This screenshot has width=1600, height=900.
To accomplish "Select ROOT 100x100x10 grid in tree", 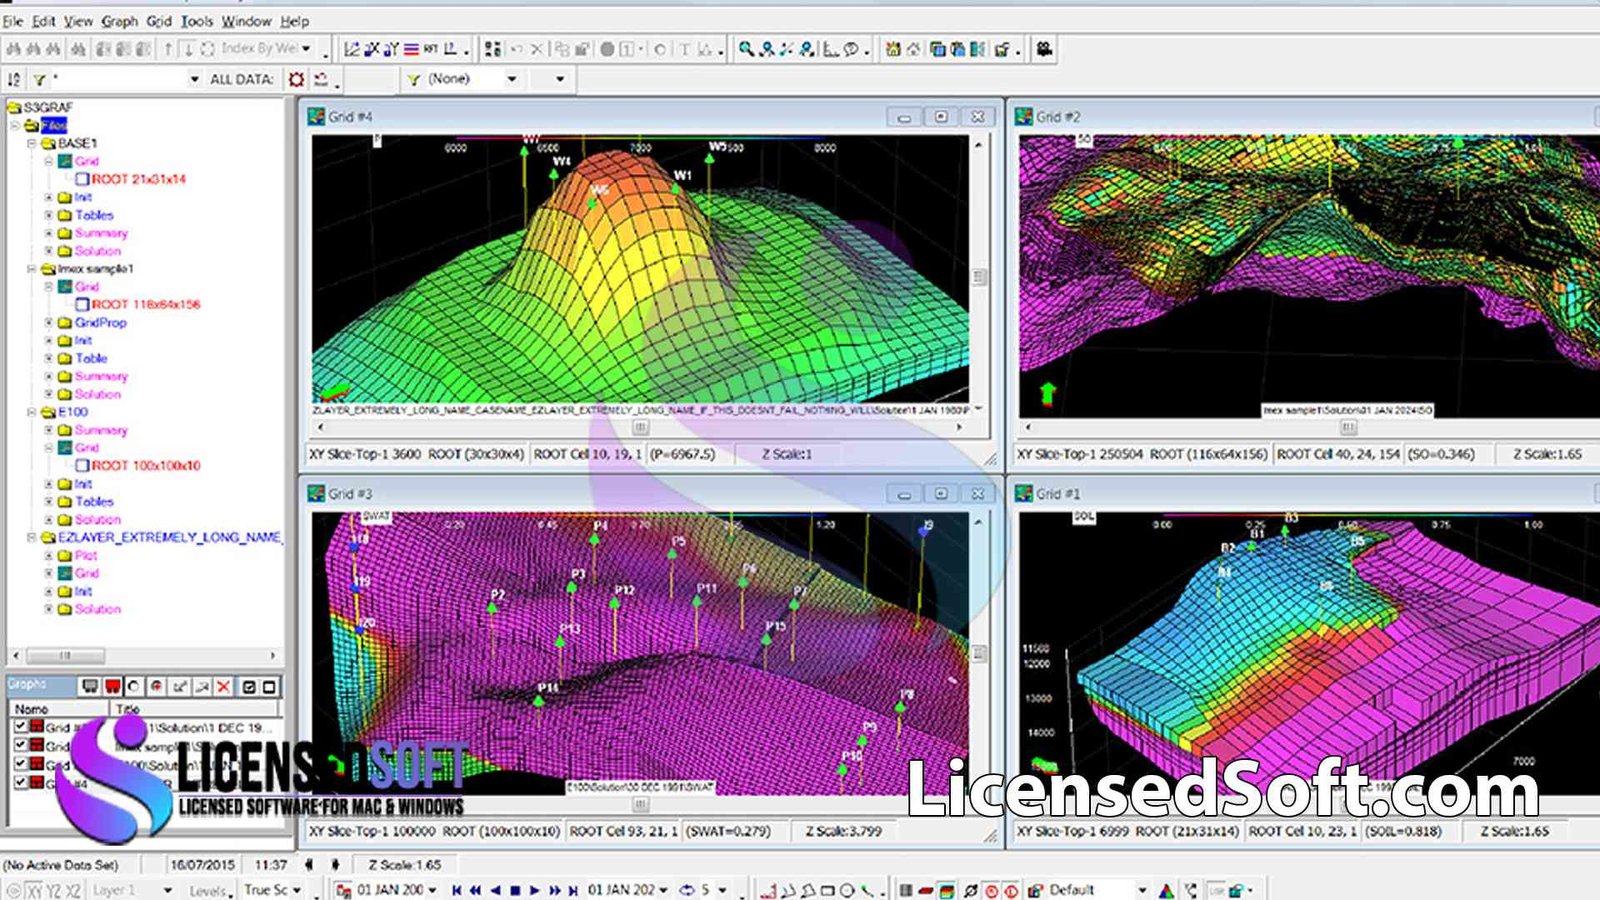I will click(x=146, y=466).
